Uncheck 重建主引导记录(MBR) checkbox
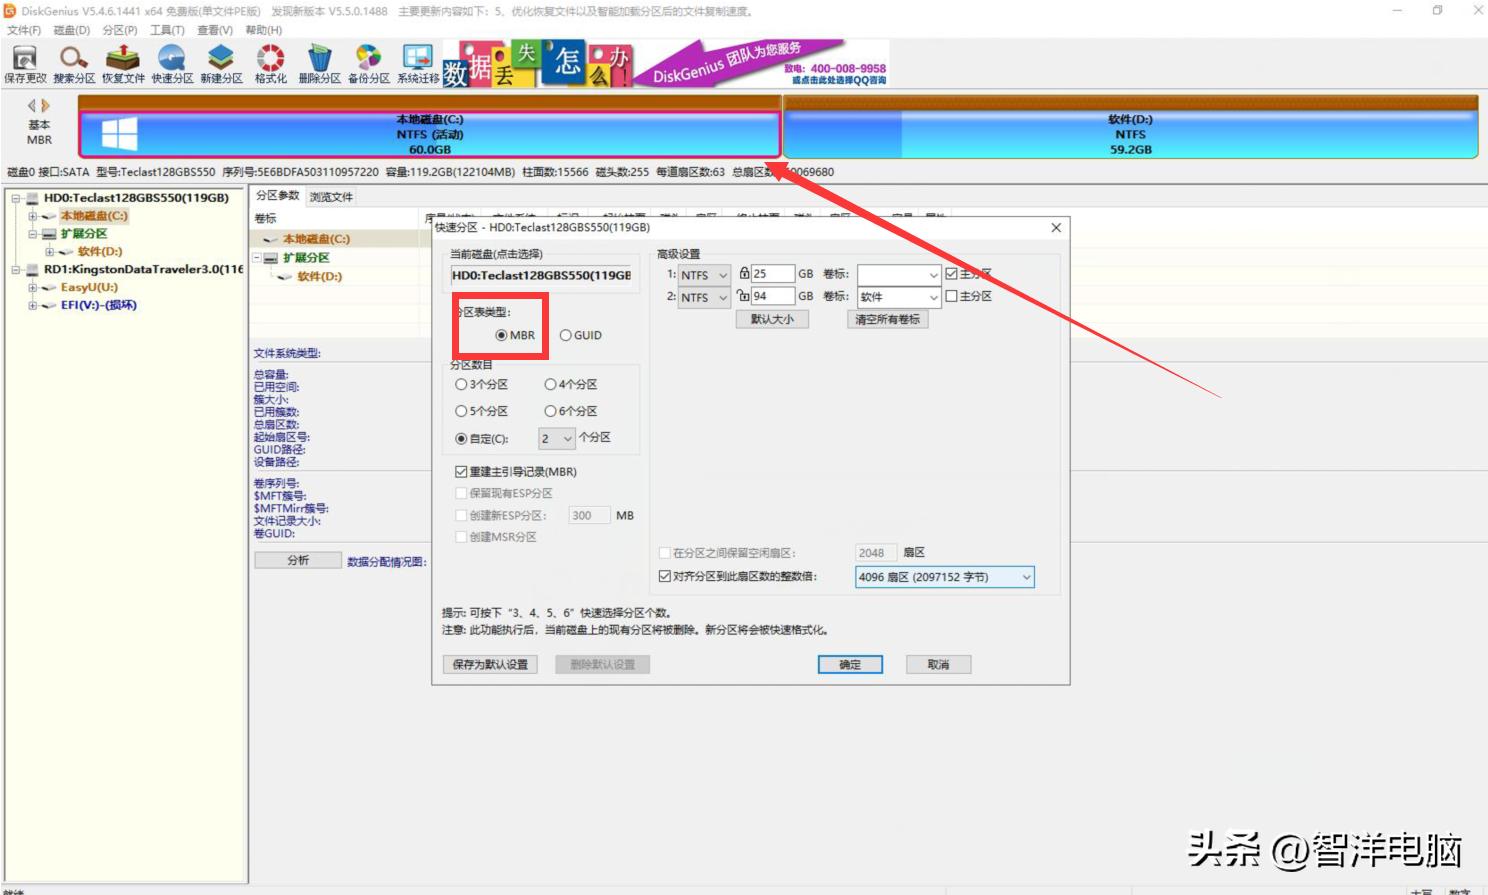Image resolution: width=1488 pixels, height=895 pixels. (461, 471)
